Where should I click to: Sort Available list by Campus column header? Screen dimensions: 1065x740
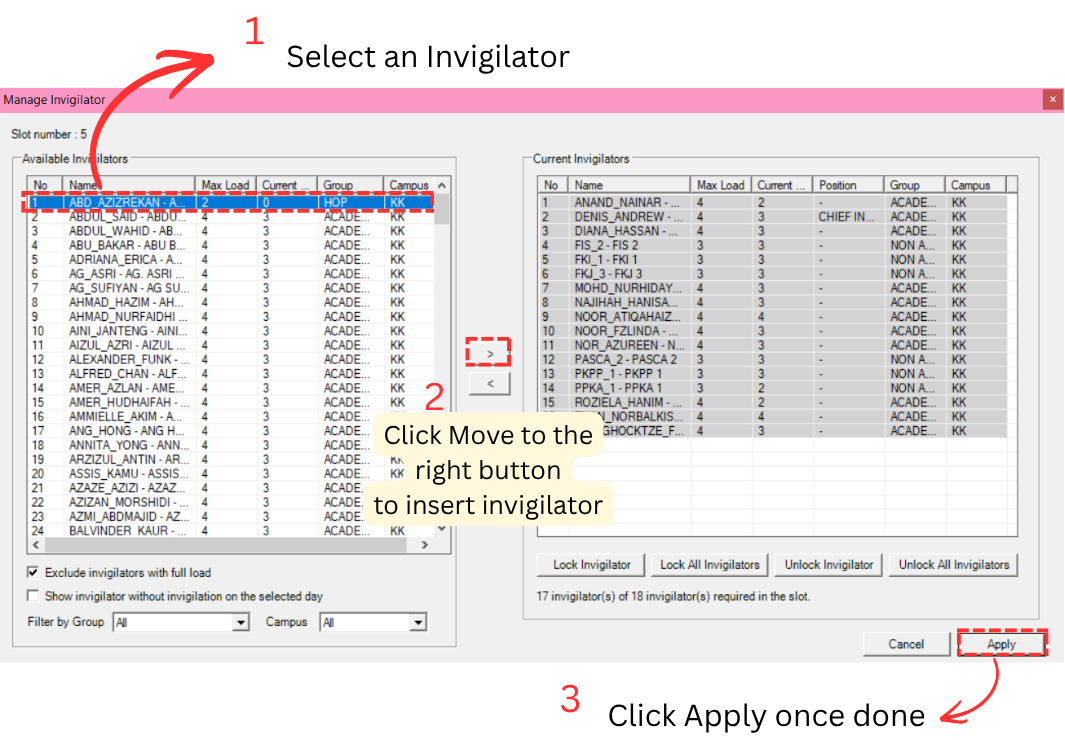click(409, 185)
